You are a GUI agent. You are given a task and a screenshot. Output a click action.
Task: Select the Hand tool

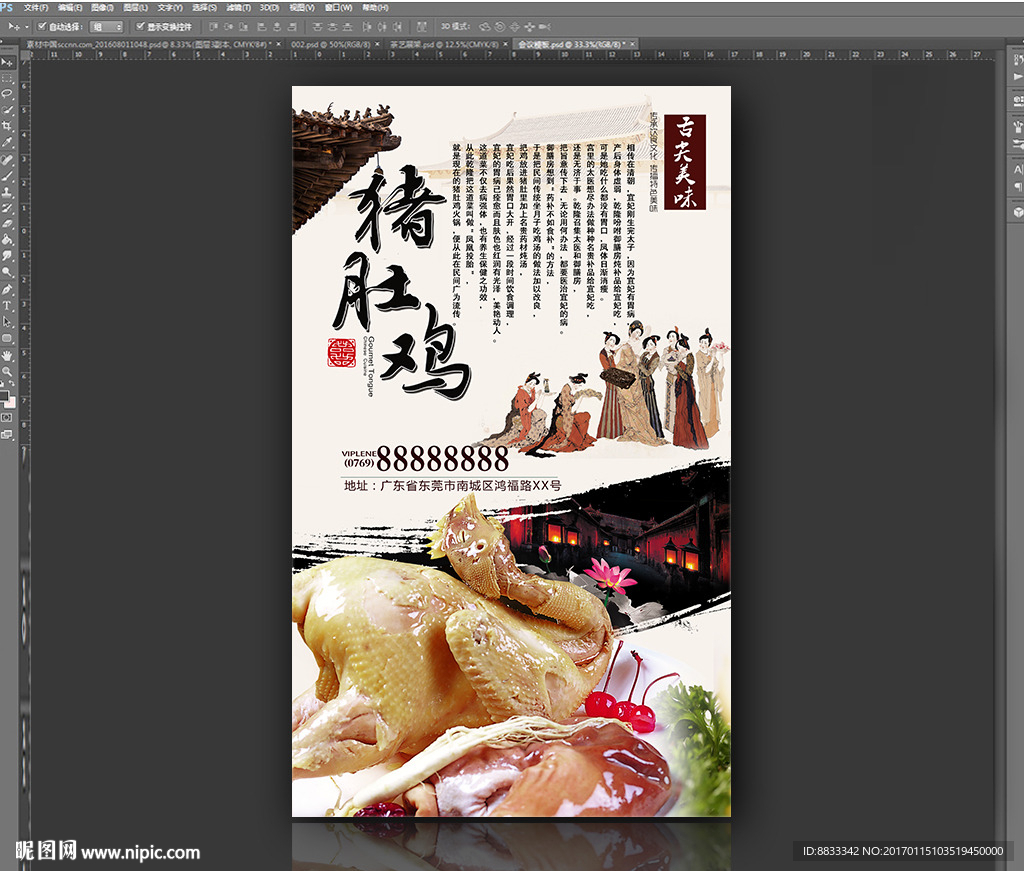point(7,356)
